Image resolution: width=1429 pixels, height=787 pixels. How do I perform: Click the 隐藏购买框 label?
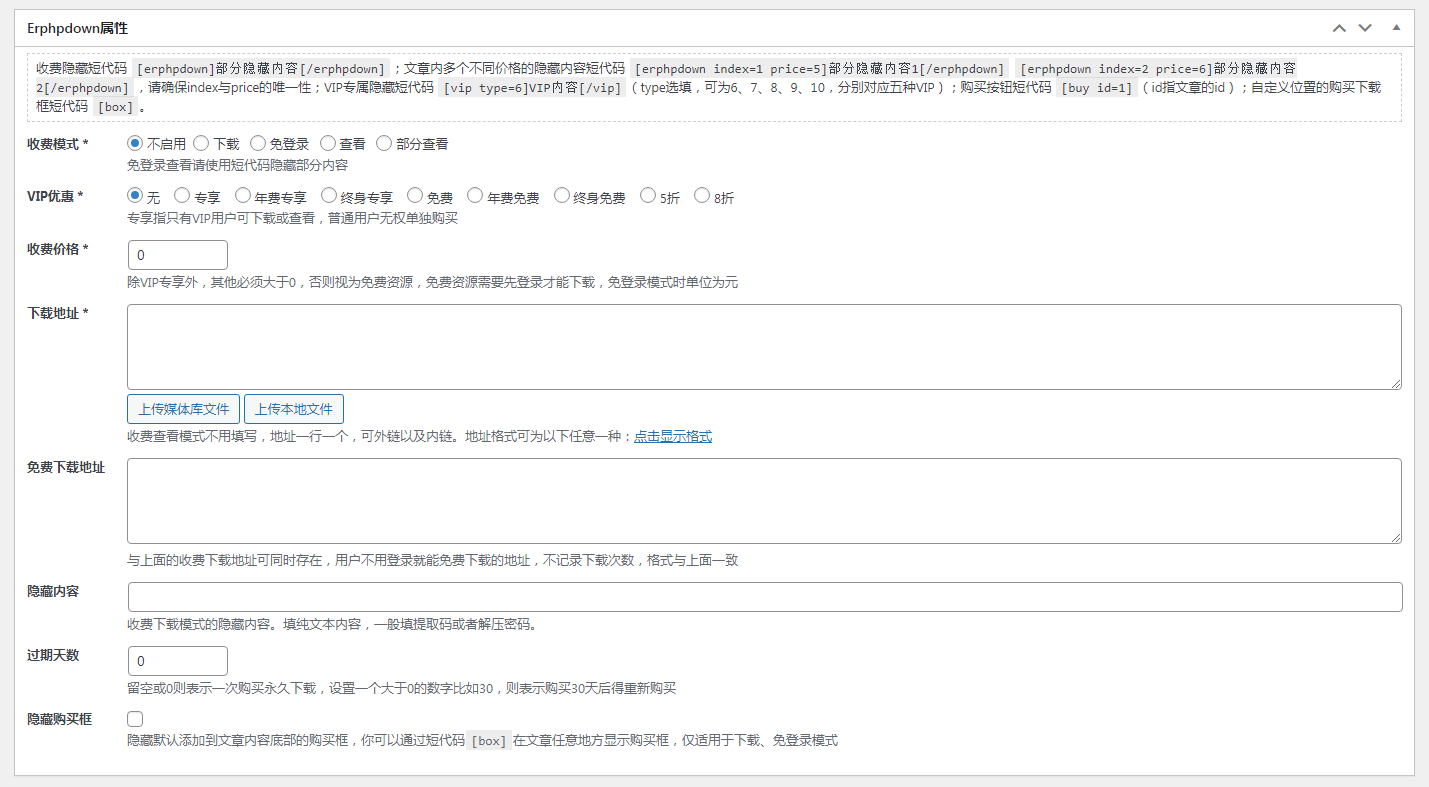(59, 719)
